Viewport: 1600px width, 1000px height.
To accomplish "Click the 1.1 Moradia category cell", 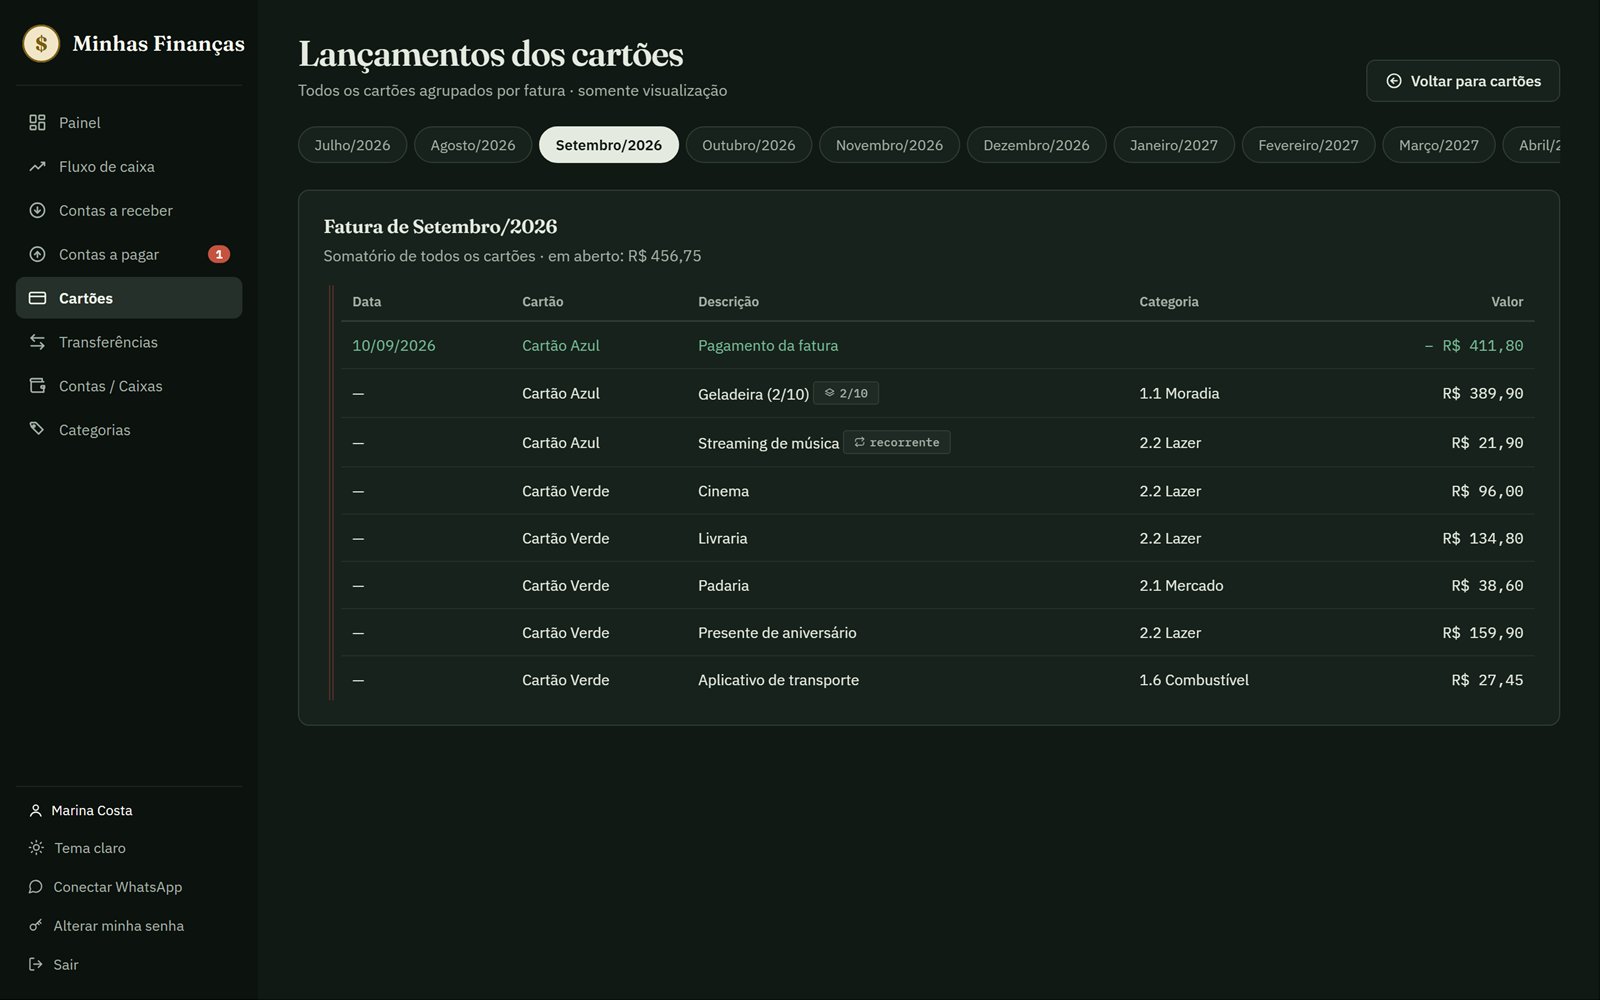I will click(1179, 393).
